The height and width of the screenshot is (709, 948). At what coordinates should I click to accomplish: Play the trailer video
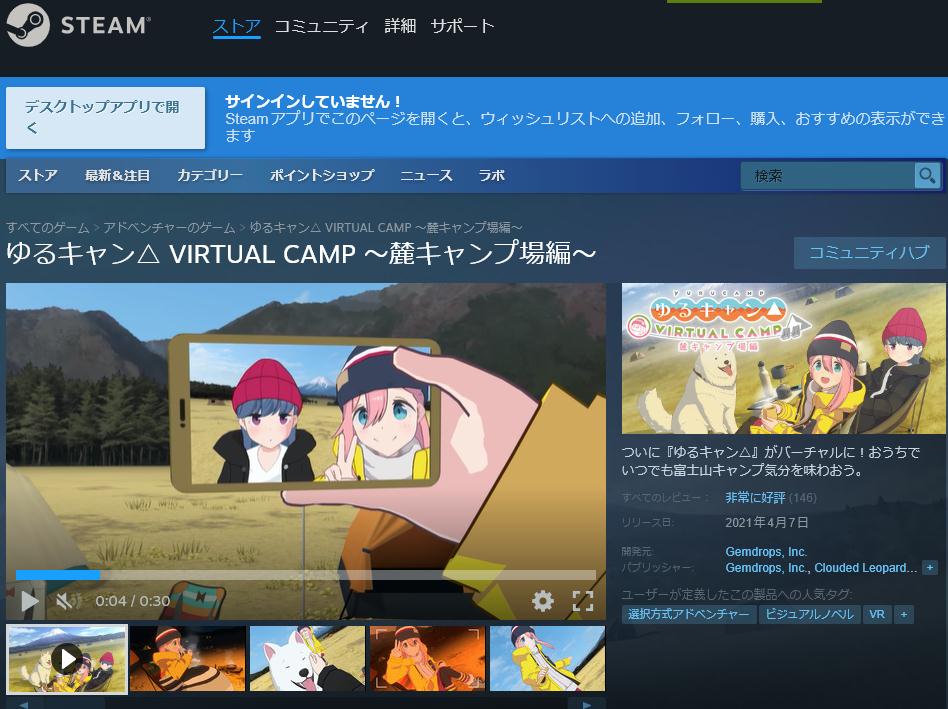(29, 601)
